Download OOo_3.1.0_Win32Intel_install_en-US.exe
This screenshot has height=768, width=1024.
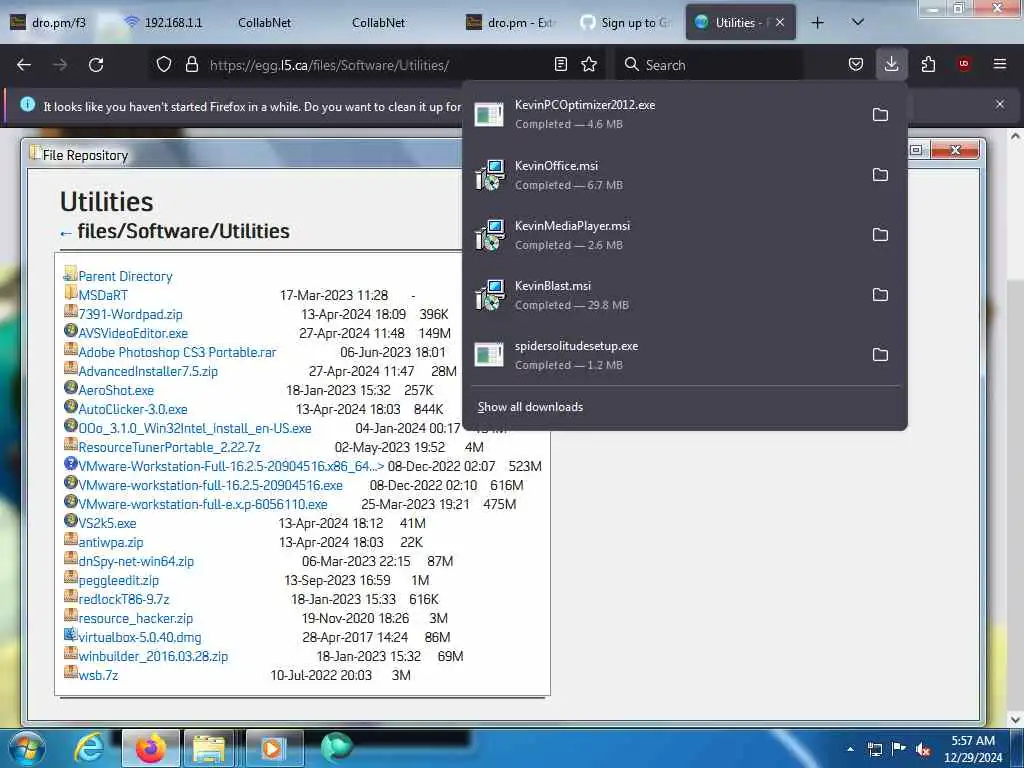195,428
